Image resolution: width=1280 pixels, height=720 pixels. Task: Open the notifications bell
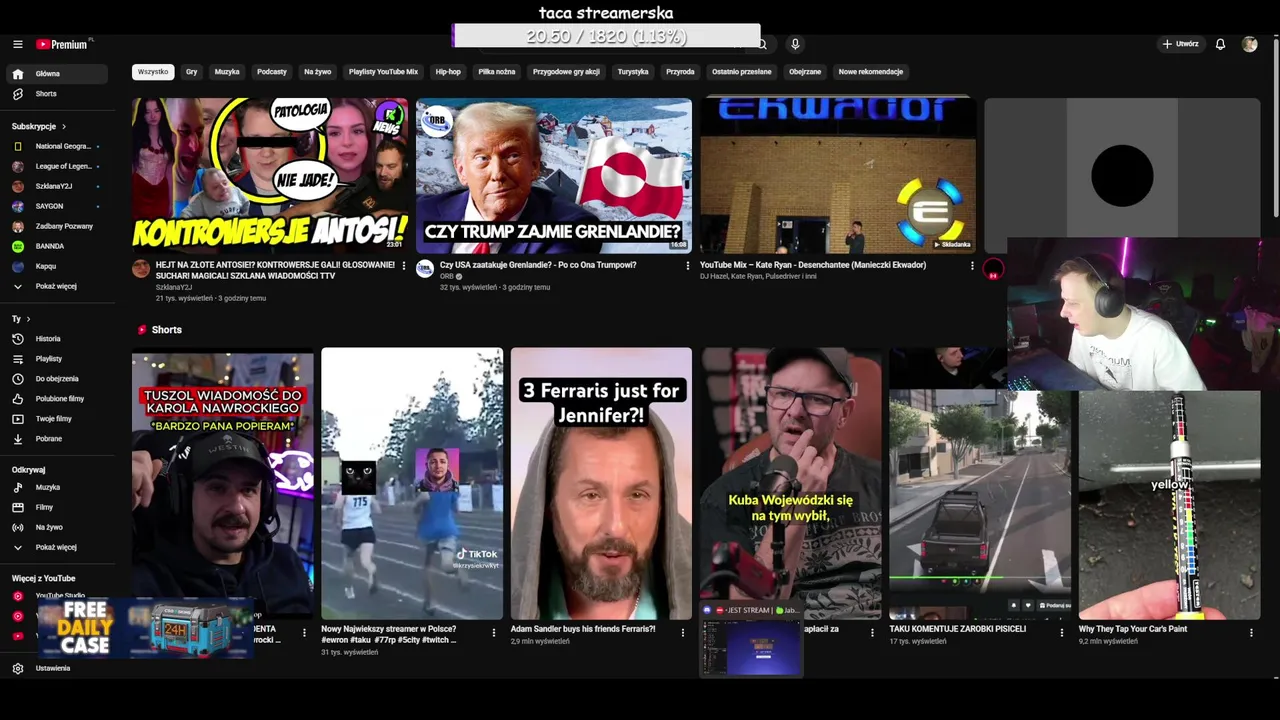(1220, 44)
